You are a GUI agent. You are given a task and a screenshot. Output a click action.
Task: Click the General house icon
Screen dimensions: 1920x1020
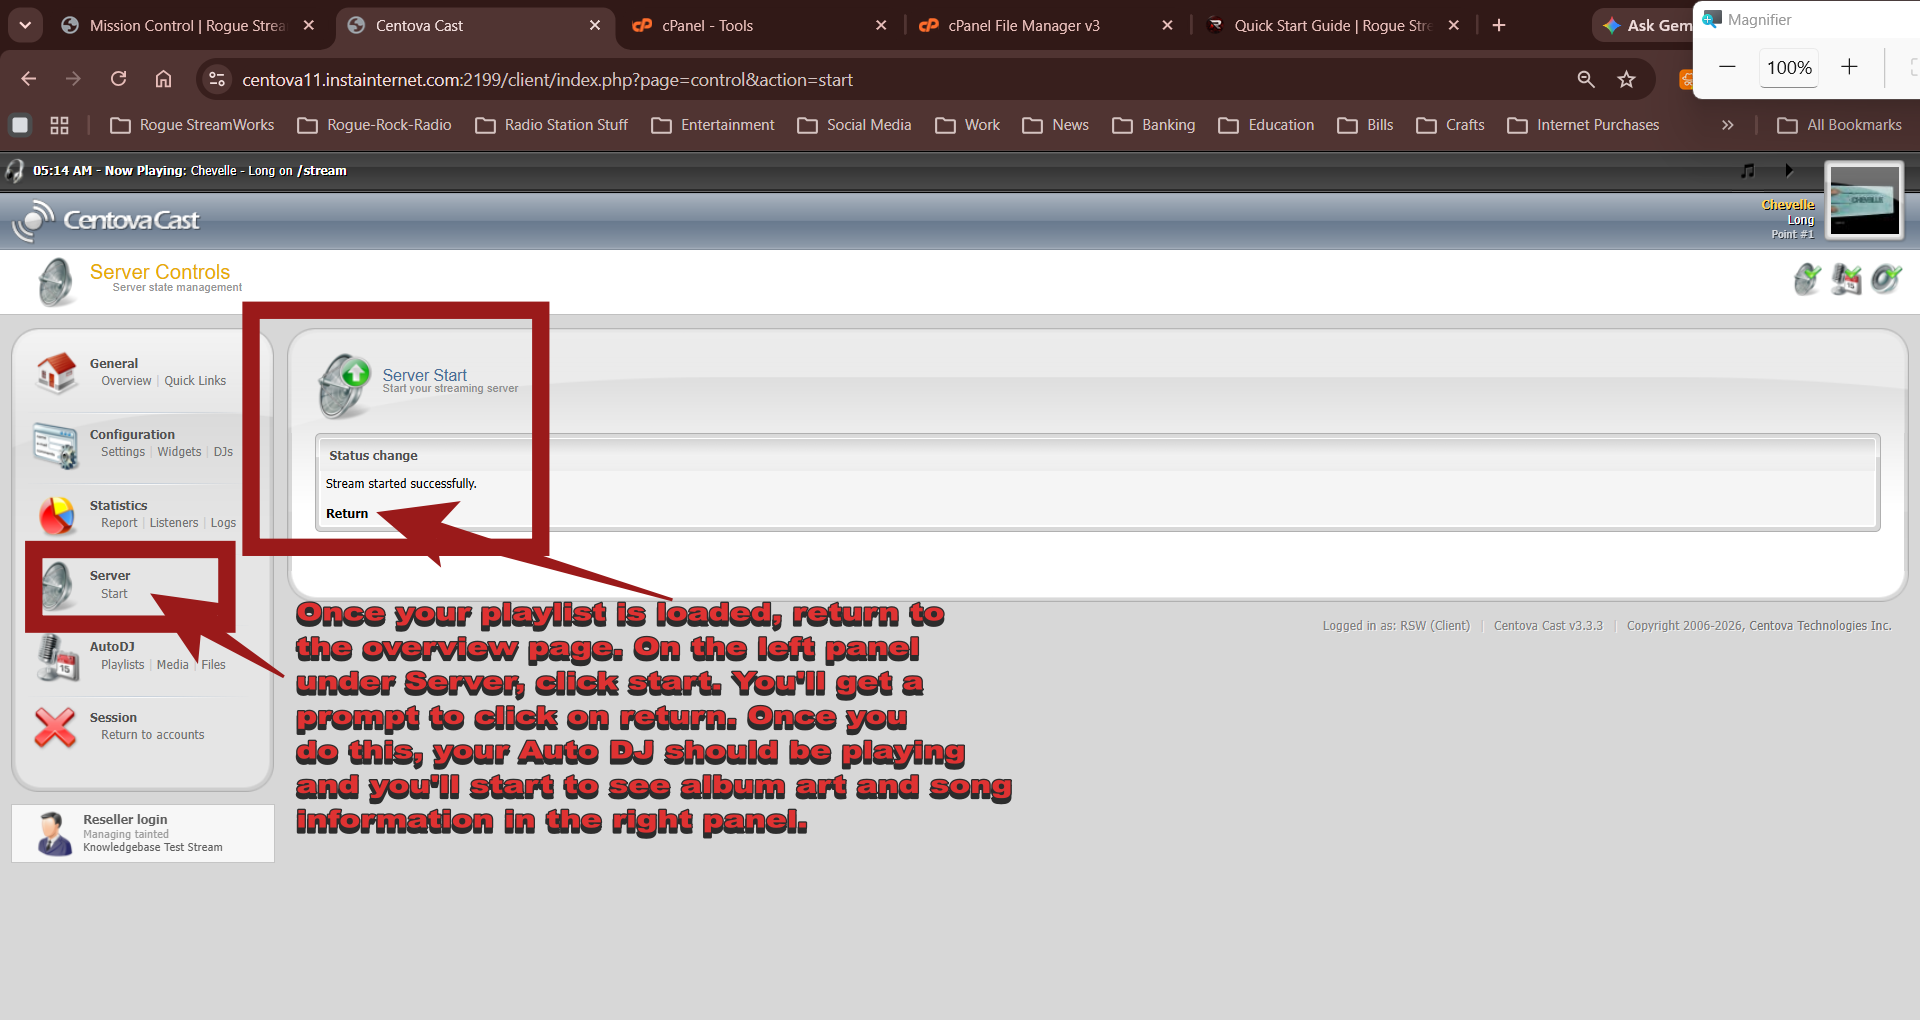(56, 372)
